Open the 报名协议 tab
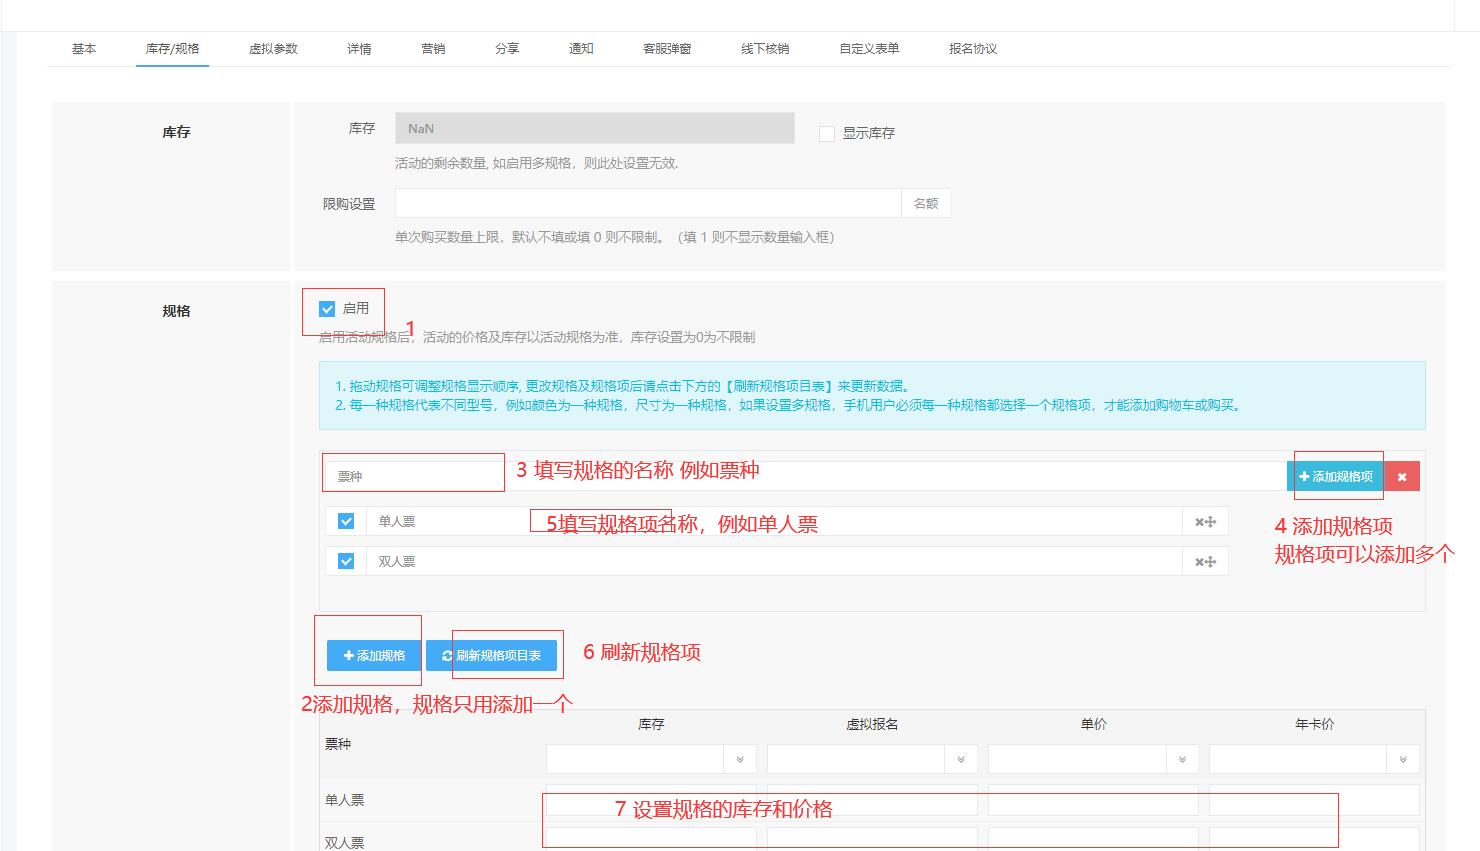This screenshot has height=851, width=1480. pos(973,49)
